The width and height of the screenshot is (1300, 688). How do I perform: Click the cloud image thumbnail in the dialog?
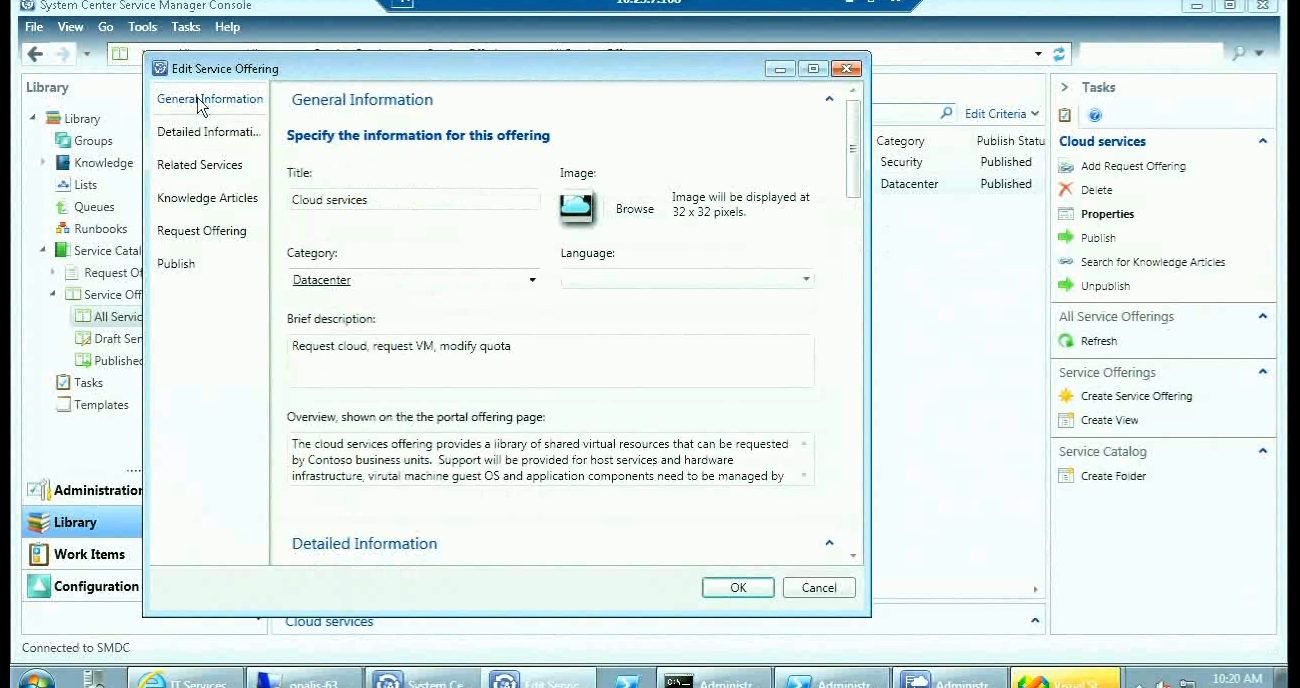pos(576,206)
